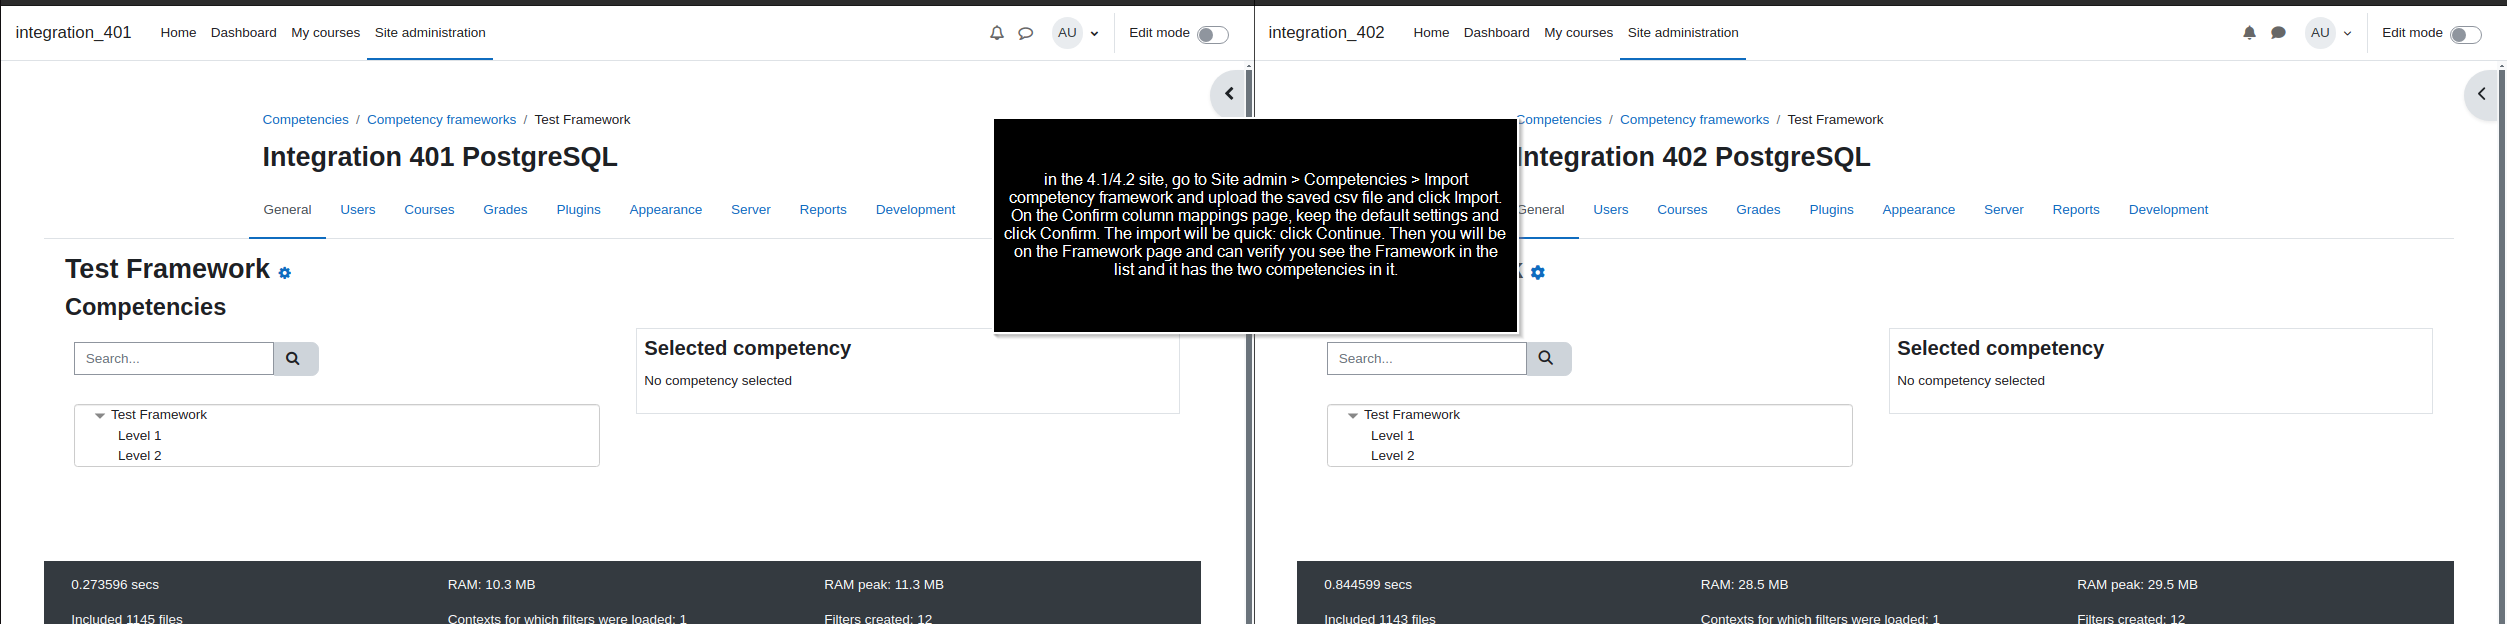
Task: Select Server tab in integration_401 admin
Action: point(750,210)
